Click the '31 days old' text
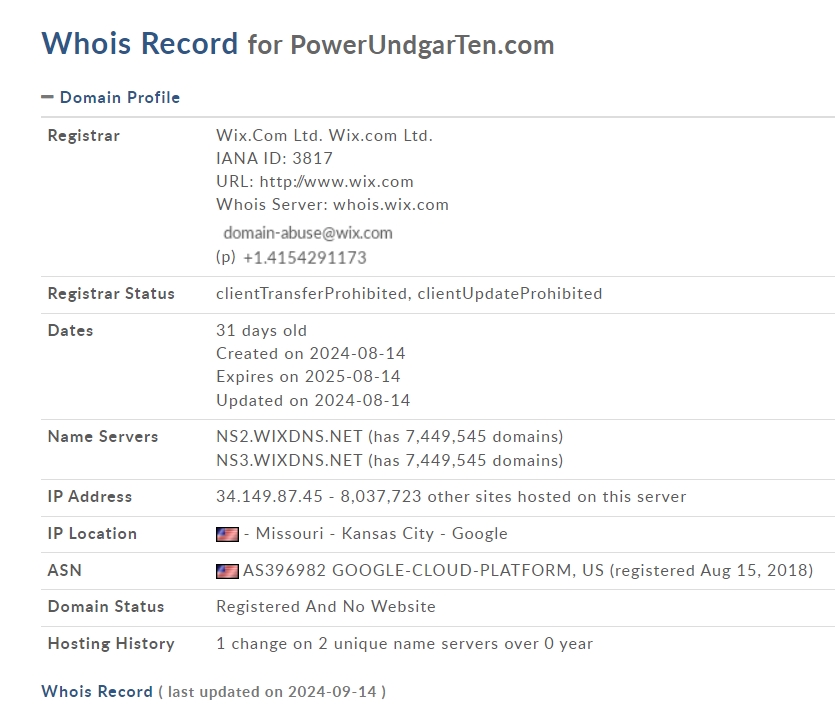This screenshot has width=835, height=709. [x=261, y=330]
